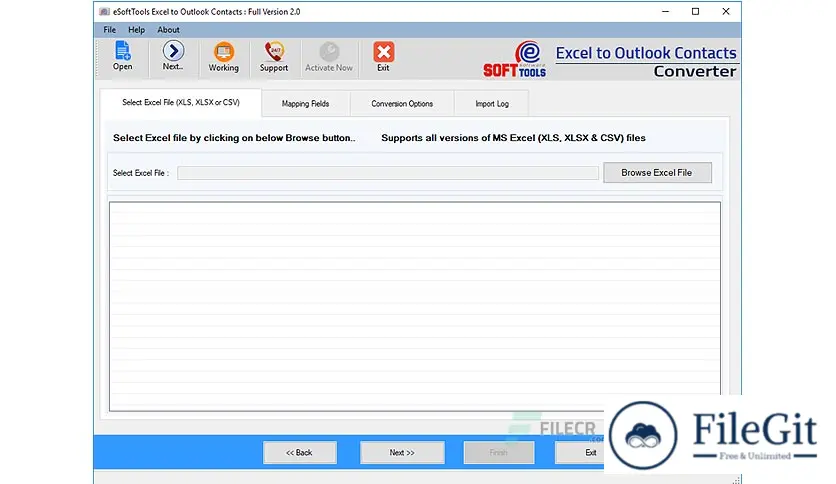Switch to the Conversion Options tab
Image resolution: width=836 pixels, height=484 pixels.
pos(402,104)
